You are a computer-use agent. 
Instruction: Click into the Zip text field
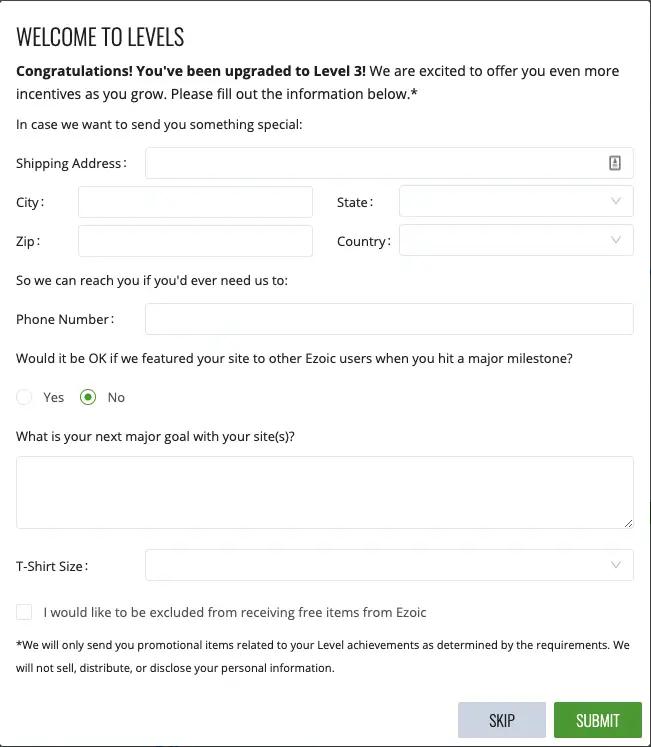pos(195,241)
